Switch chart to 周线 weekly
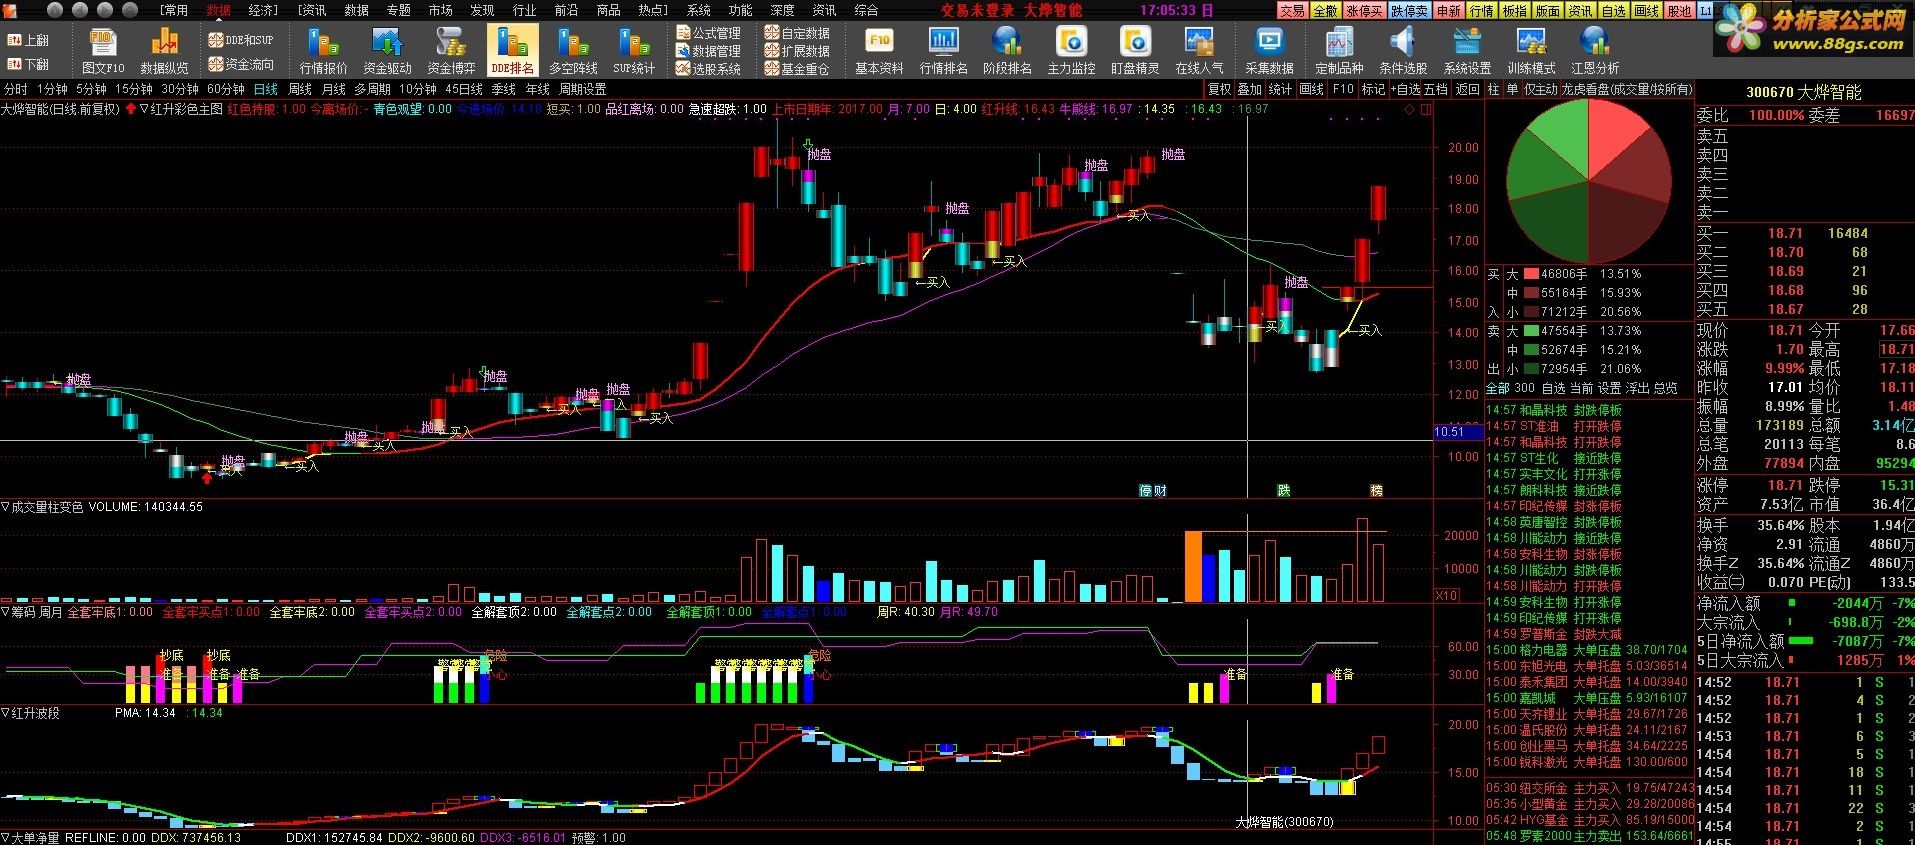The width and height of the screenshot is (1915, 845). pos(299,89)
